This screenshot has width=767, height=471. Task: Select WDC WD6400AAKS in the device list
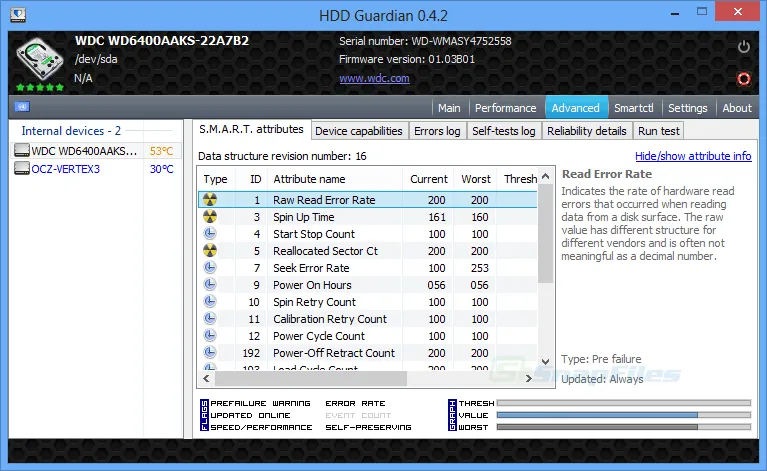[96, 151]
